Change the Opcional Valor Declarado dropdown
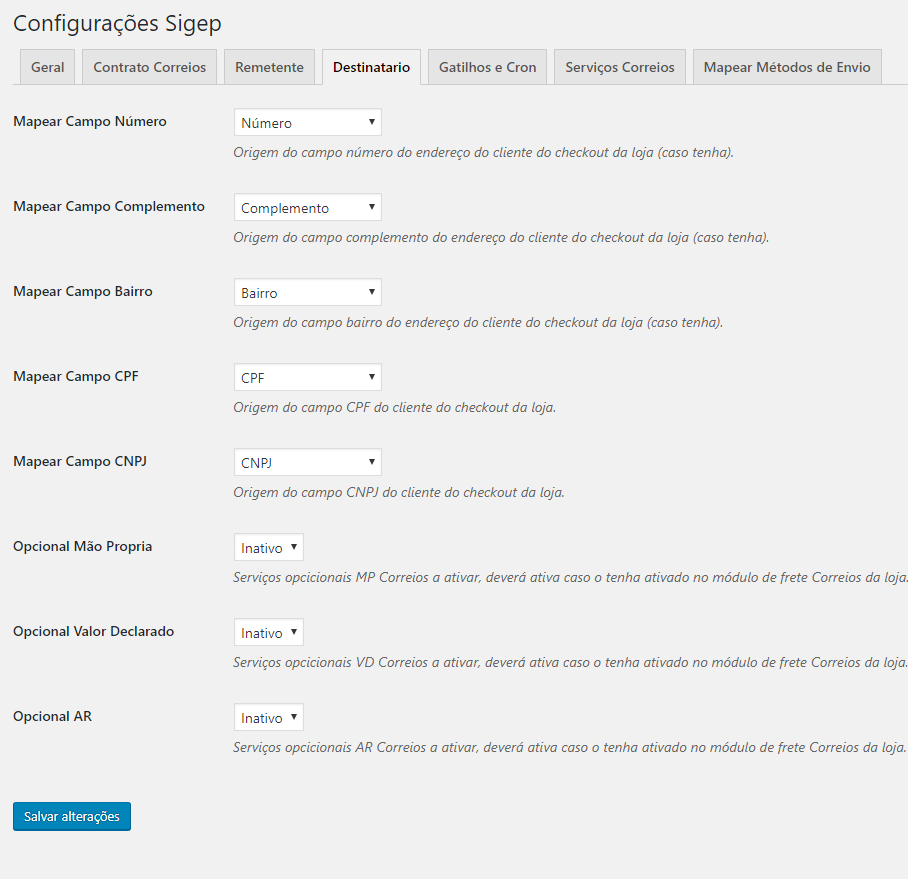The height and width of the screenshot is (879, 908). pyautogui.click(x=268, y=633)
